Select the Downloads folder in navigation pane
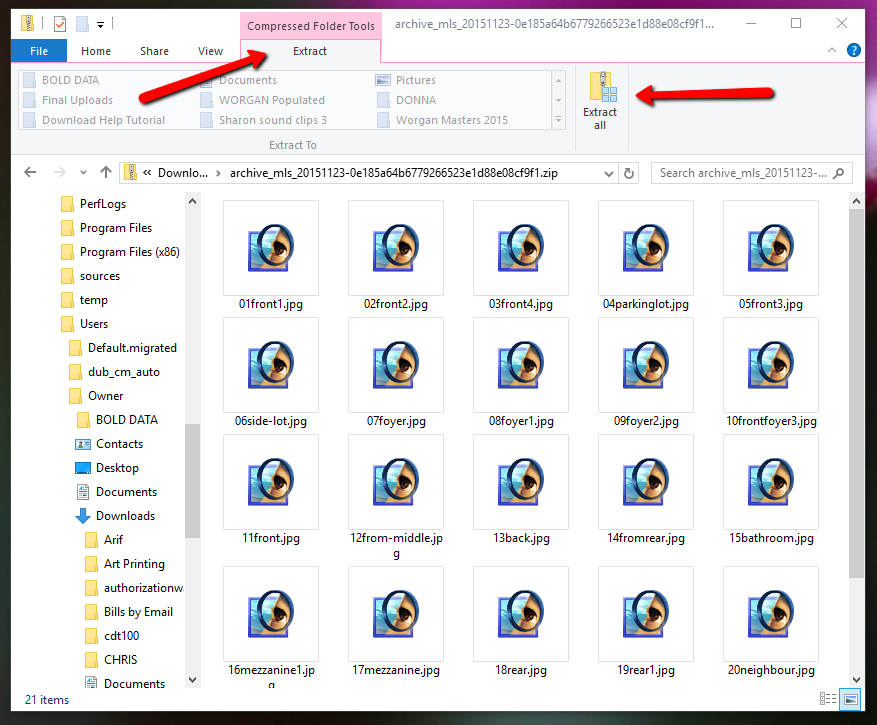The image size is (877, 725). (125, 516)
